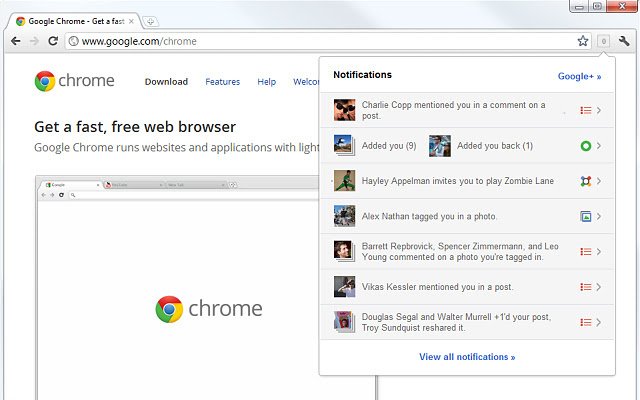
Task: Open the Chrome wrench settings menu
Action: point(624,41)
